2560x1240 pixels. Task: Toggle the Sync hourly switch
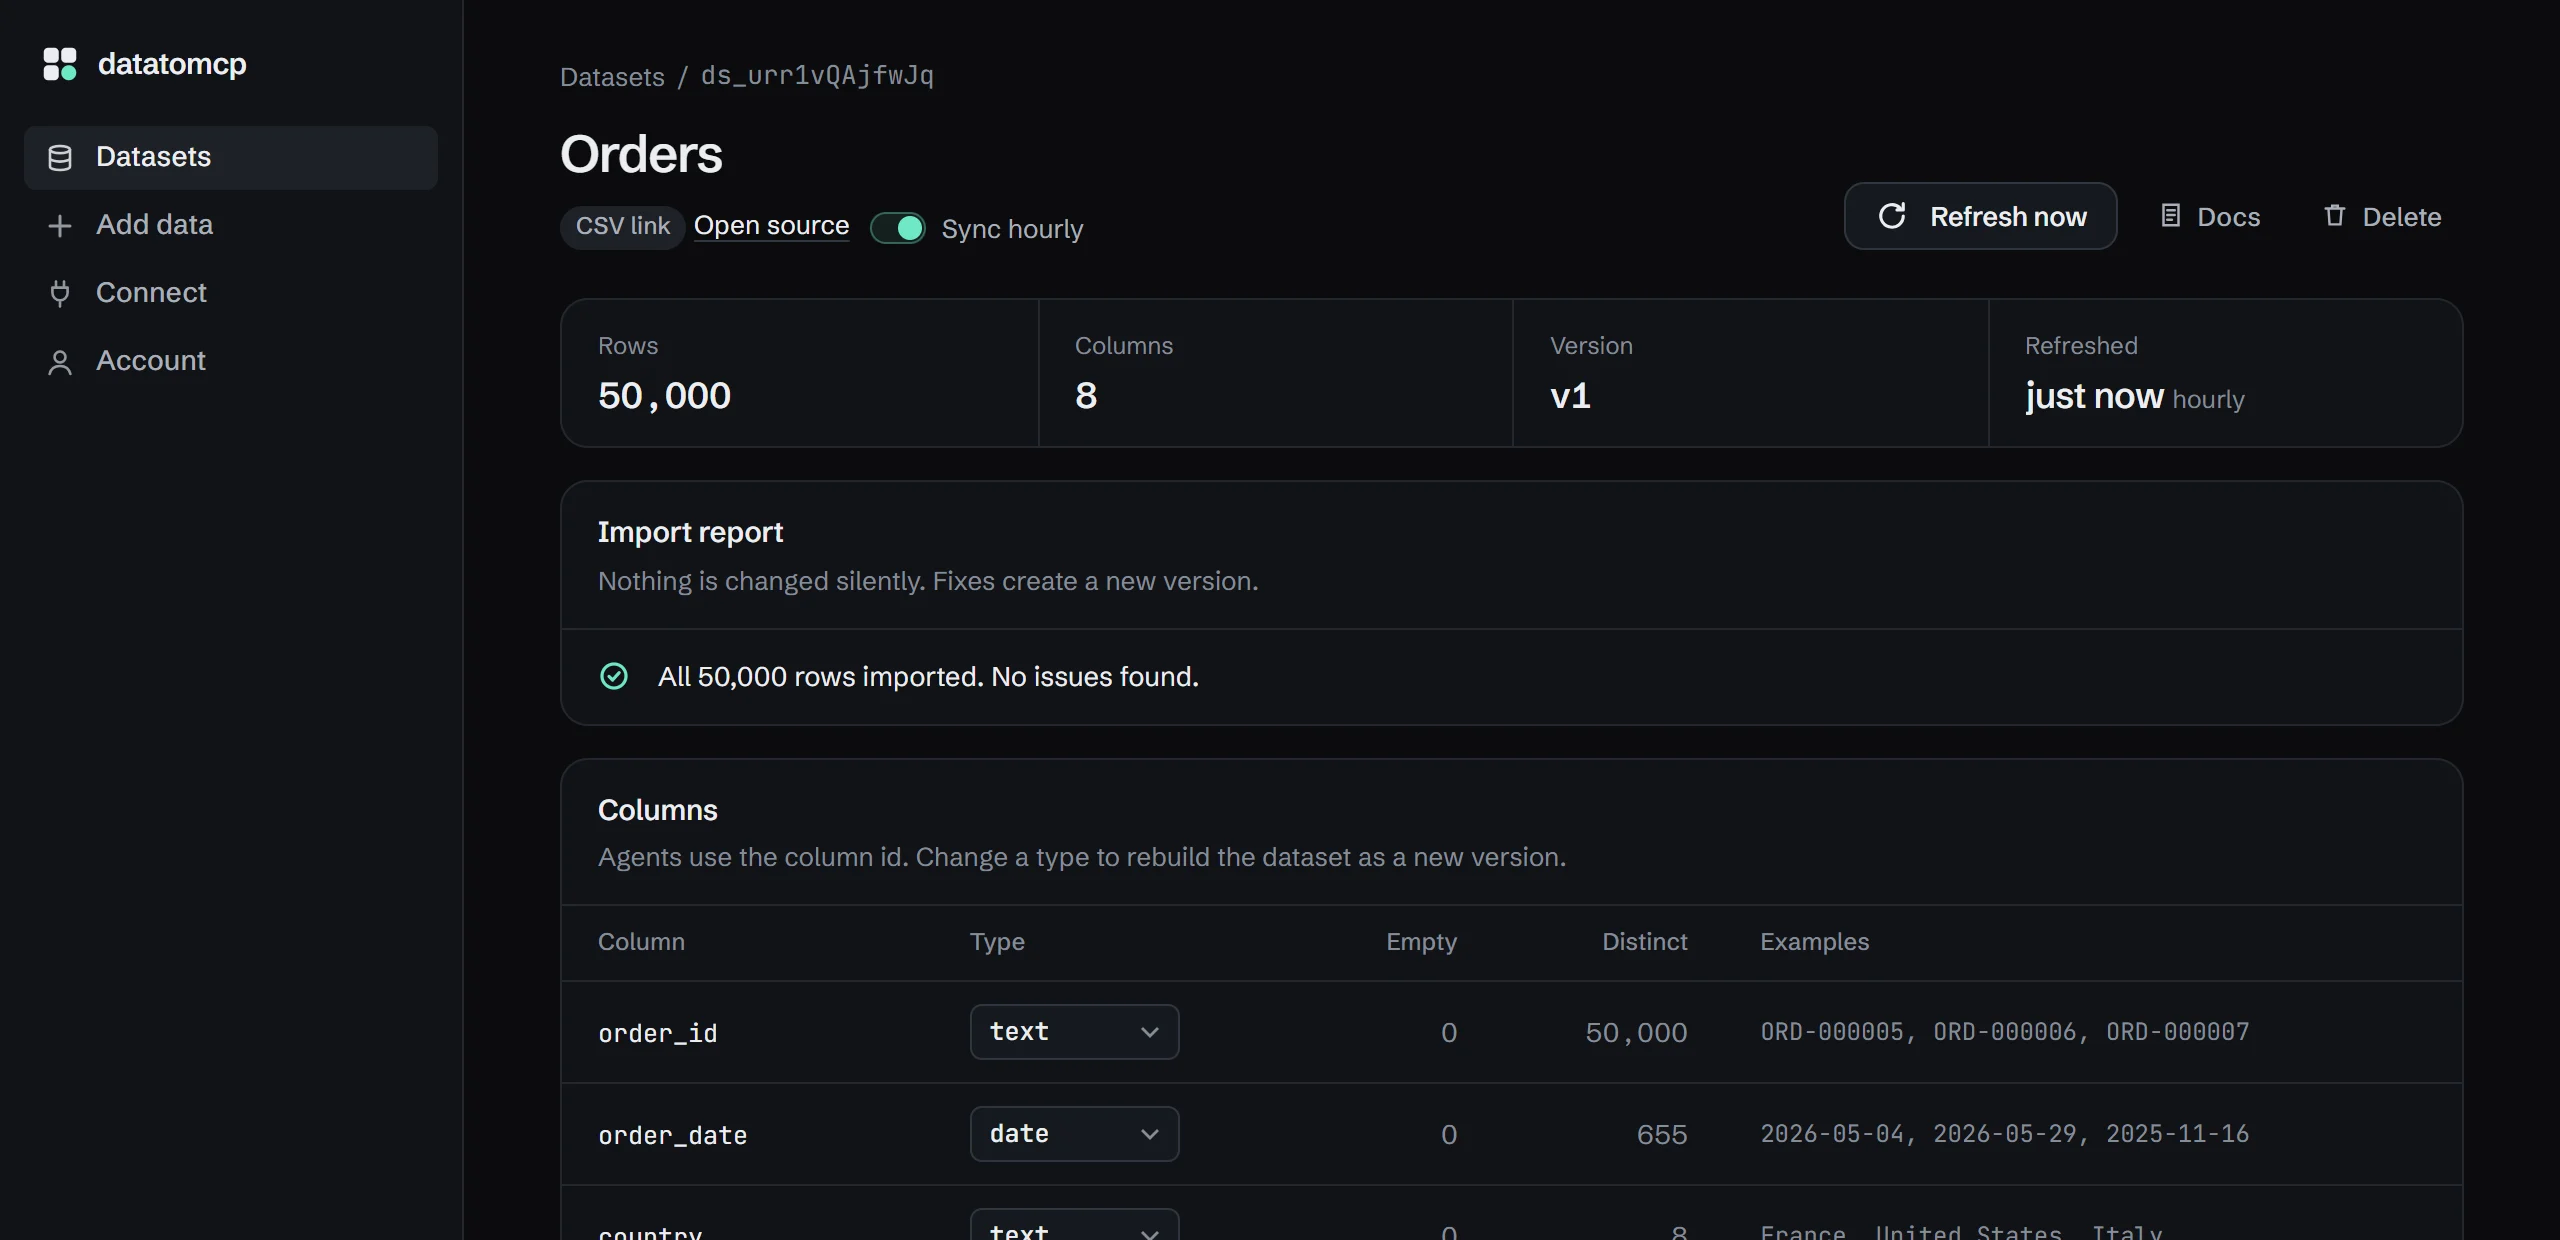click(x=898, y=228)
